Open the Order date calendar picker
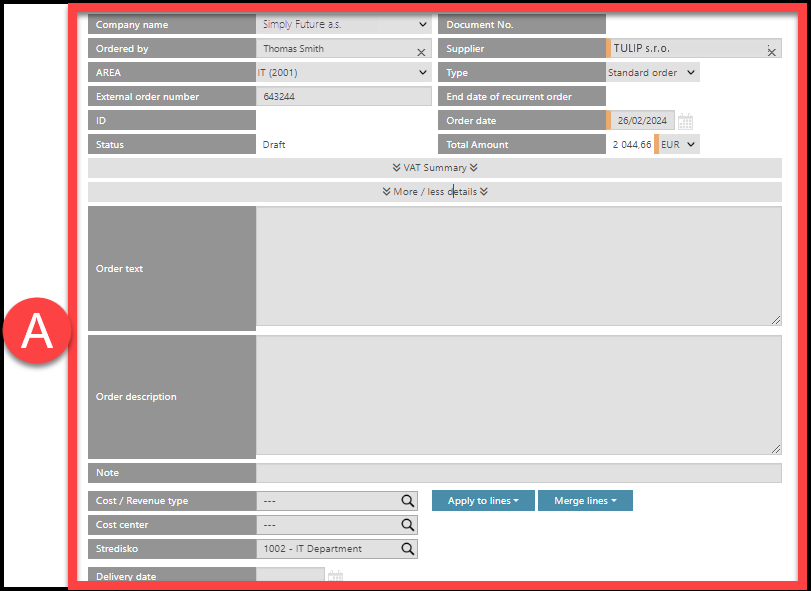This screenshot has width=811, height=591. pyautogui.click(x=685, y=122)
